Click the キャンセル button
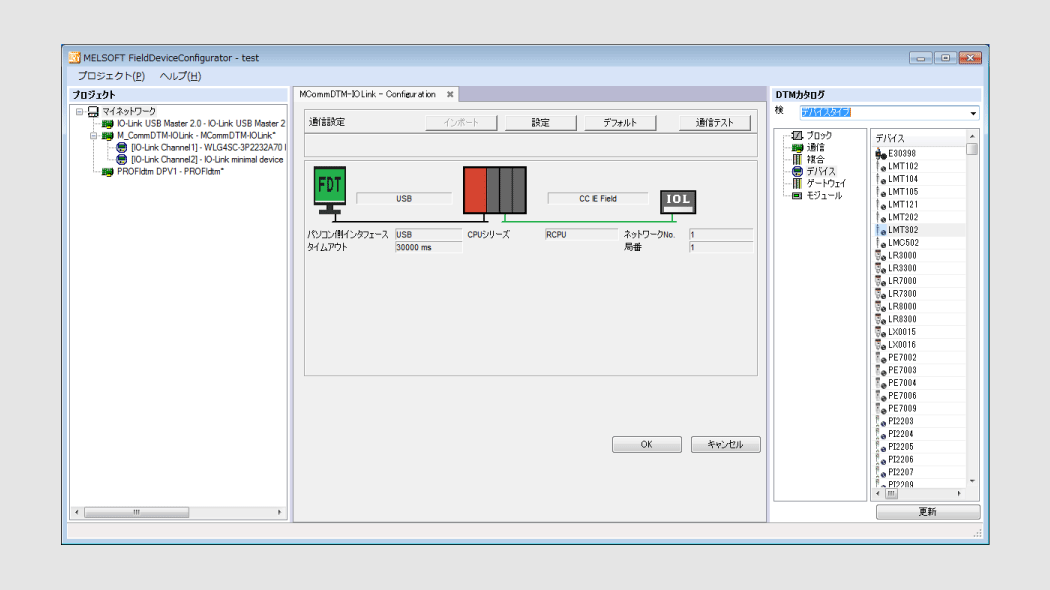This screenshot has height=590, width=1050. click(x=725, y=445)
